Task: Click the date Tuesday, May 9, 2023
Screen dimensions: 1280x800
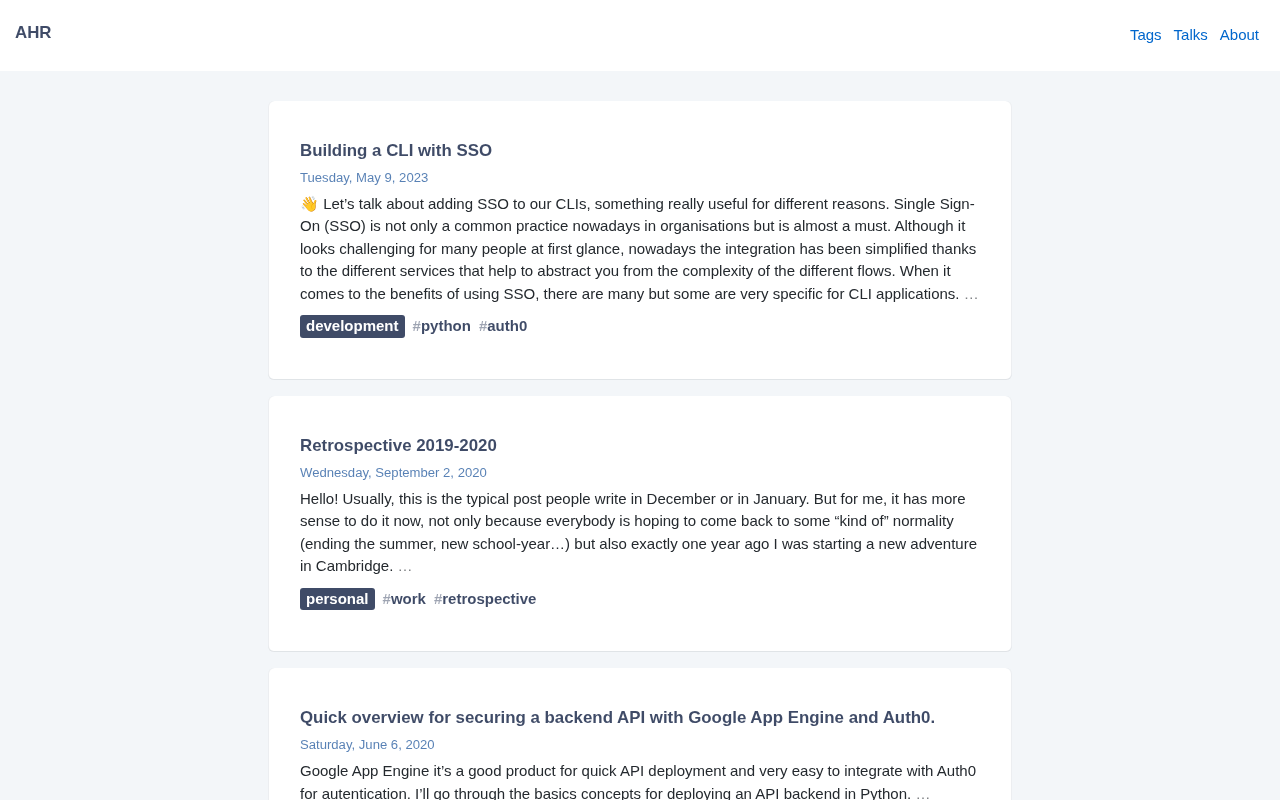Action: [x=364, y=178]
